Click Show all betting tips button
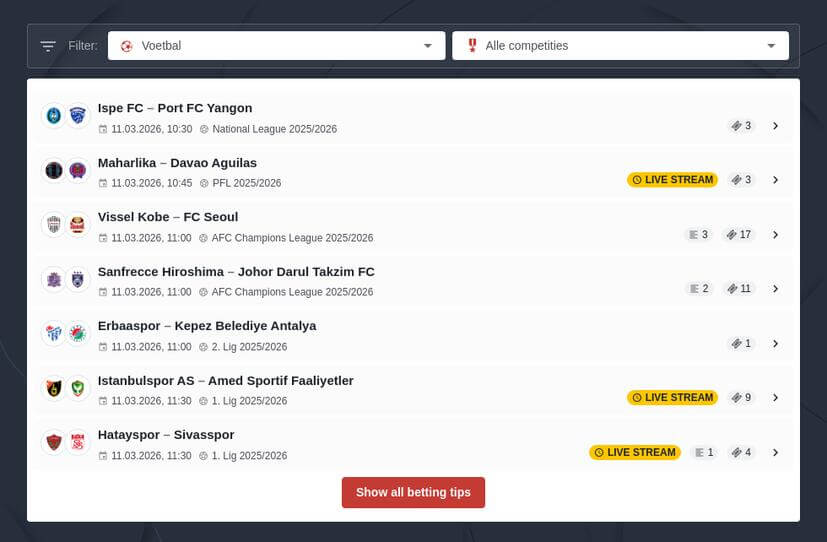This screenshot has height=542, width=827. [x=413, y=492]
